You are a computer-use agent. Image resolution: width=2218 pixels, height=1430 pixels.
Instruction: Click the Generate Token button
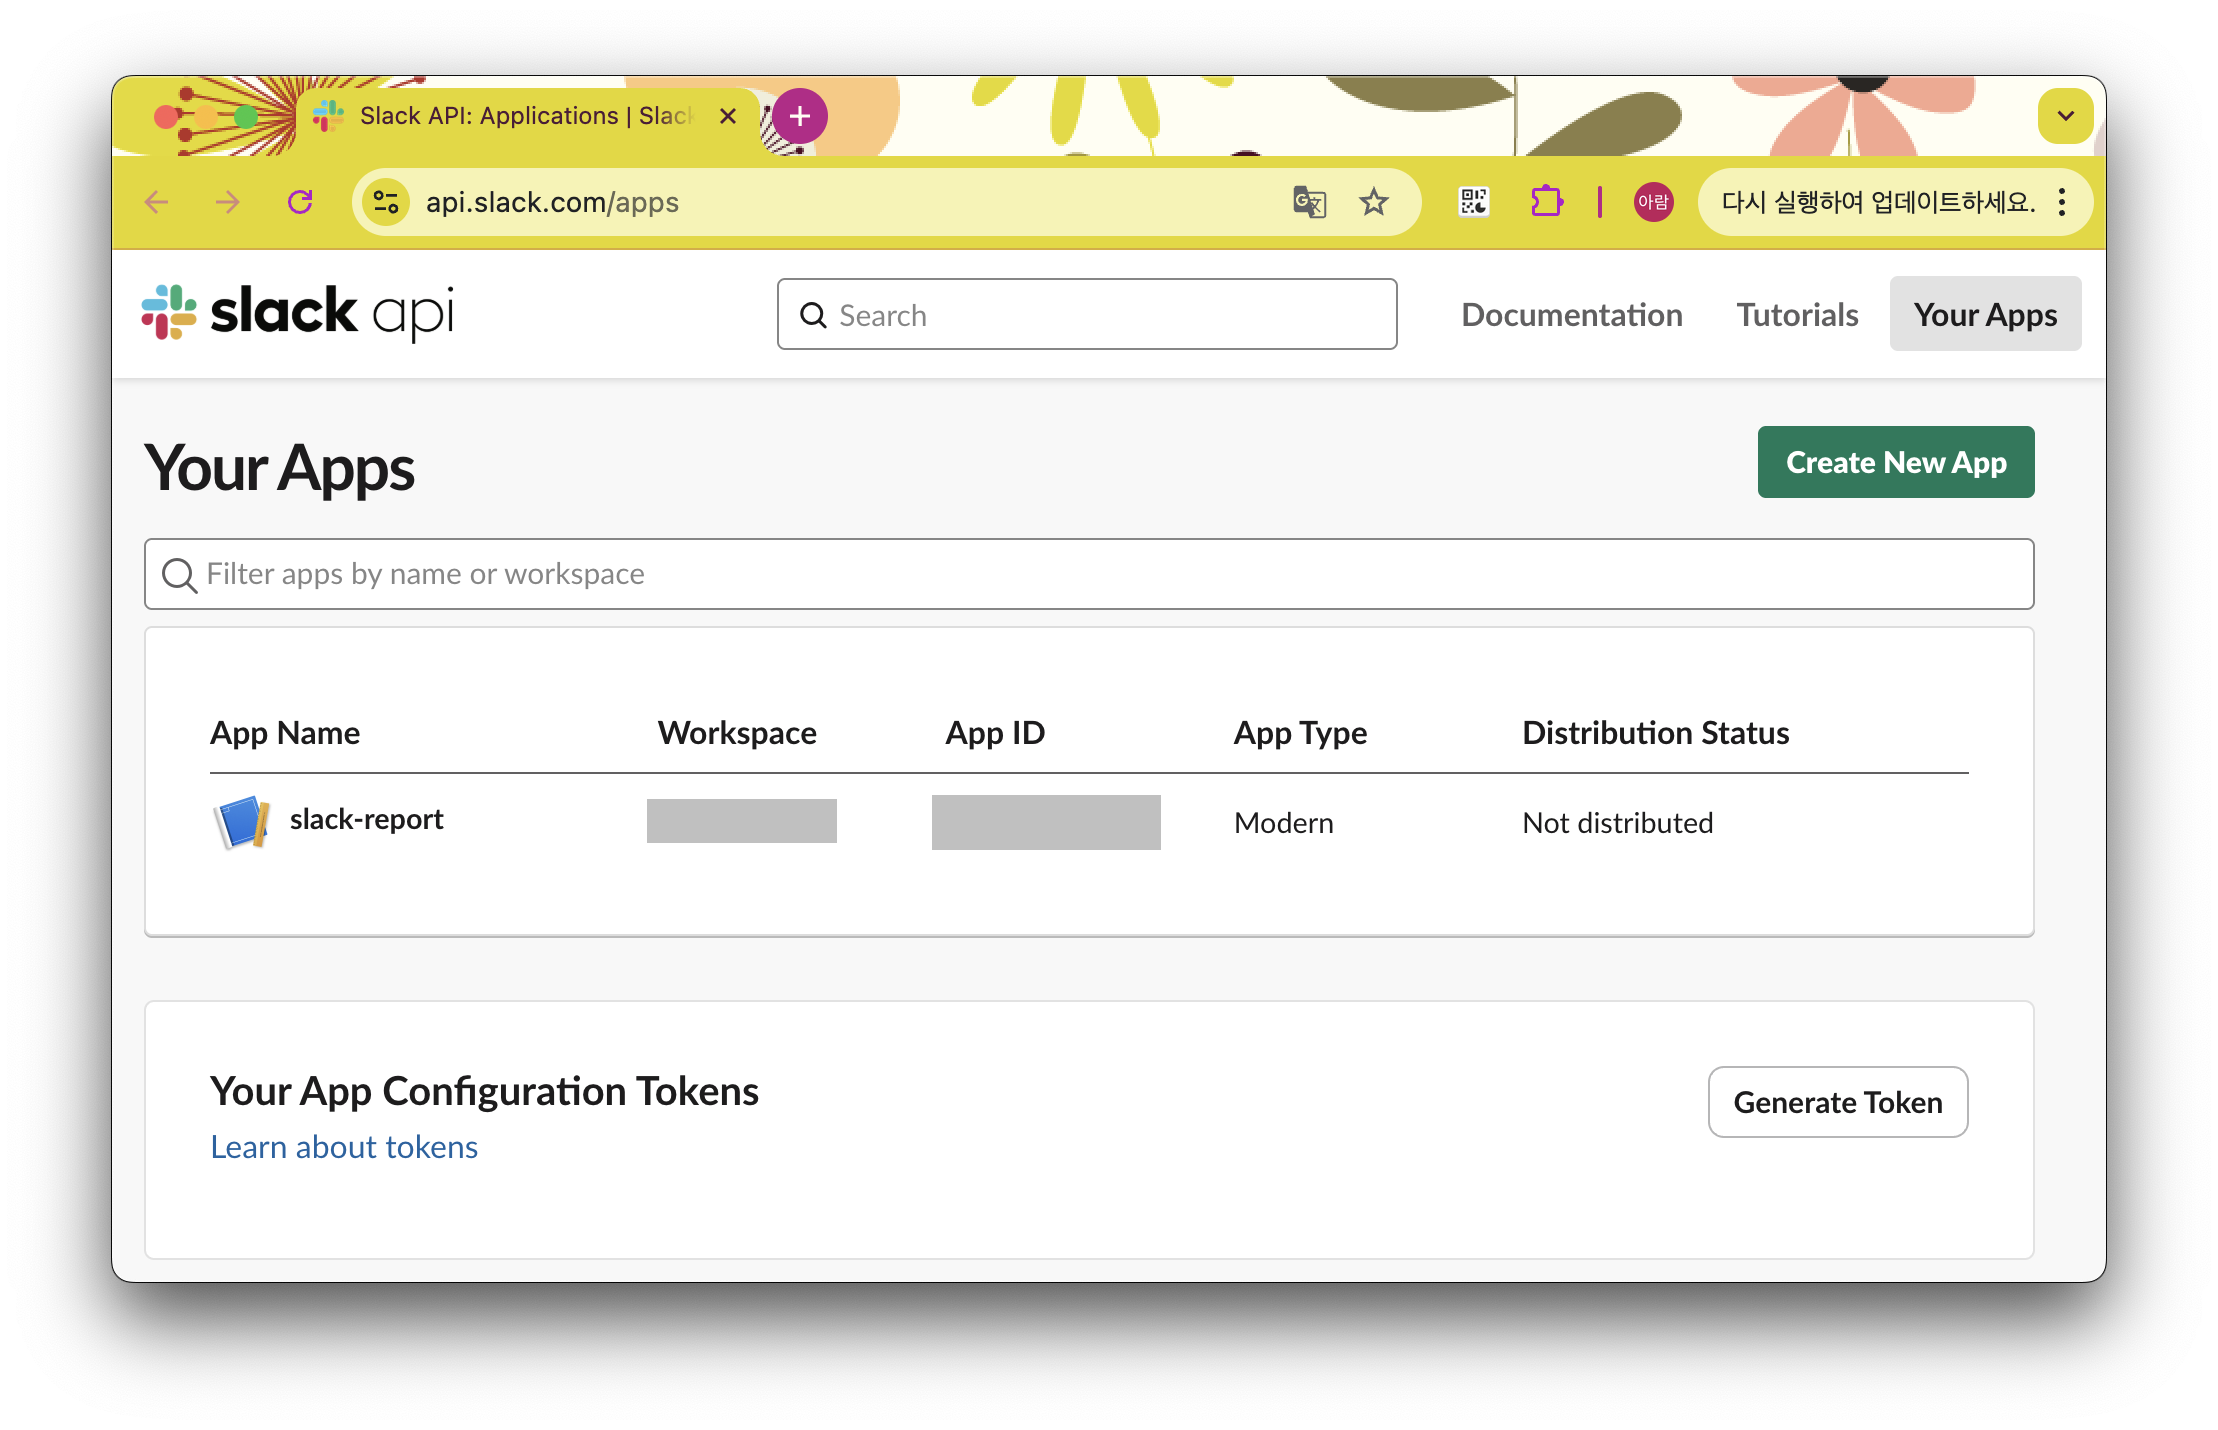coord(1837,1102)
